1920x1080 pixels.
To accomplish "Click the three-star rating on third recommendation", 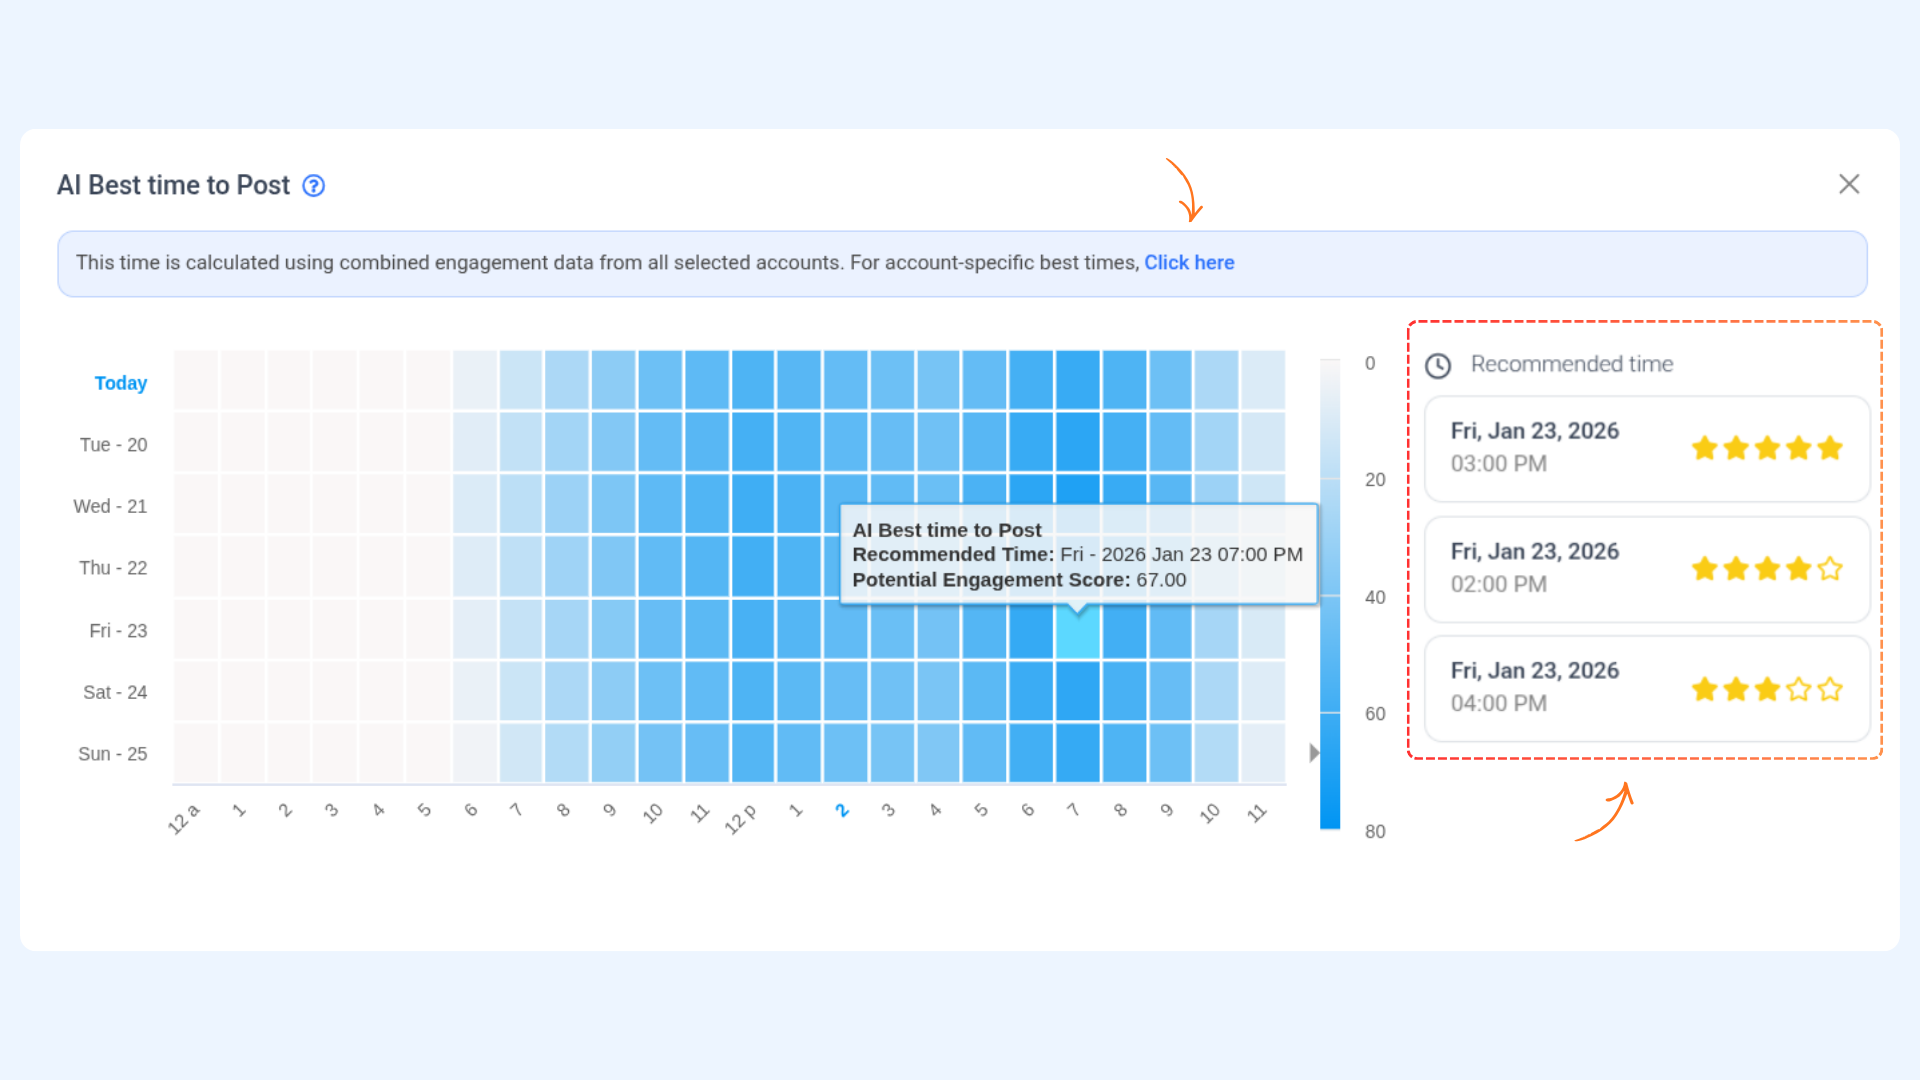I will [1767, 689].
